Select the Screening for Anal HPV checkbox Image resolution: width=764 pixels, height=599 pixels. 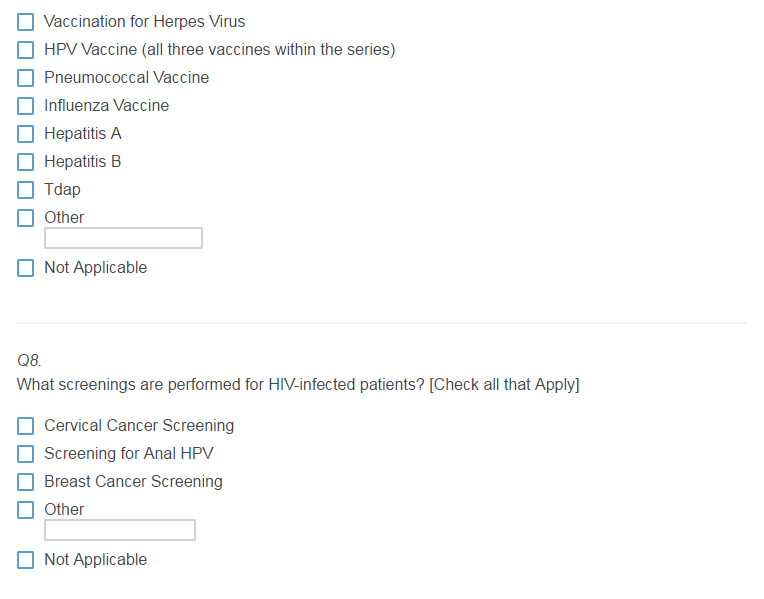[x=26, y=454]
